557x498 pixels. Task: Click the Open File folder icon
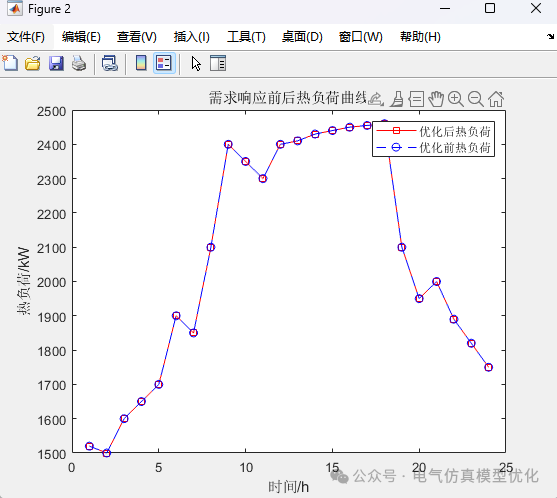click(33, 64)
